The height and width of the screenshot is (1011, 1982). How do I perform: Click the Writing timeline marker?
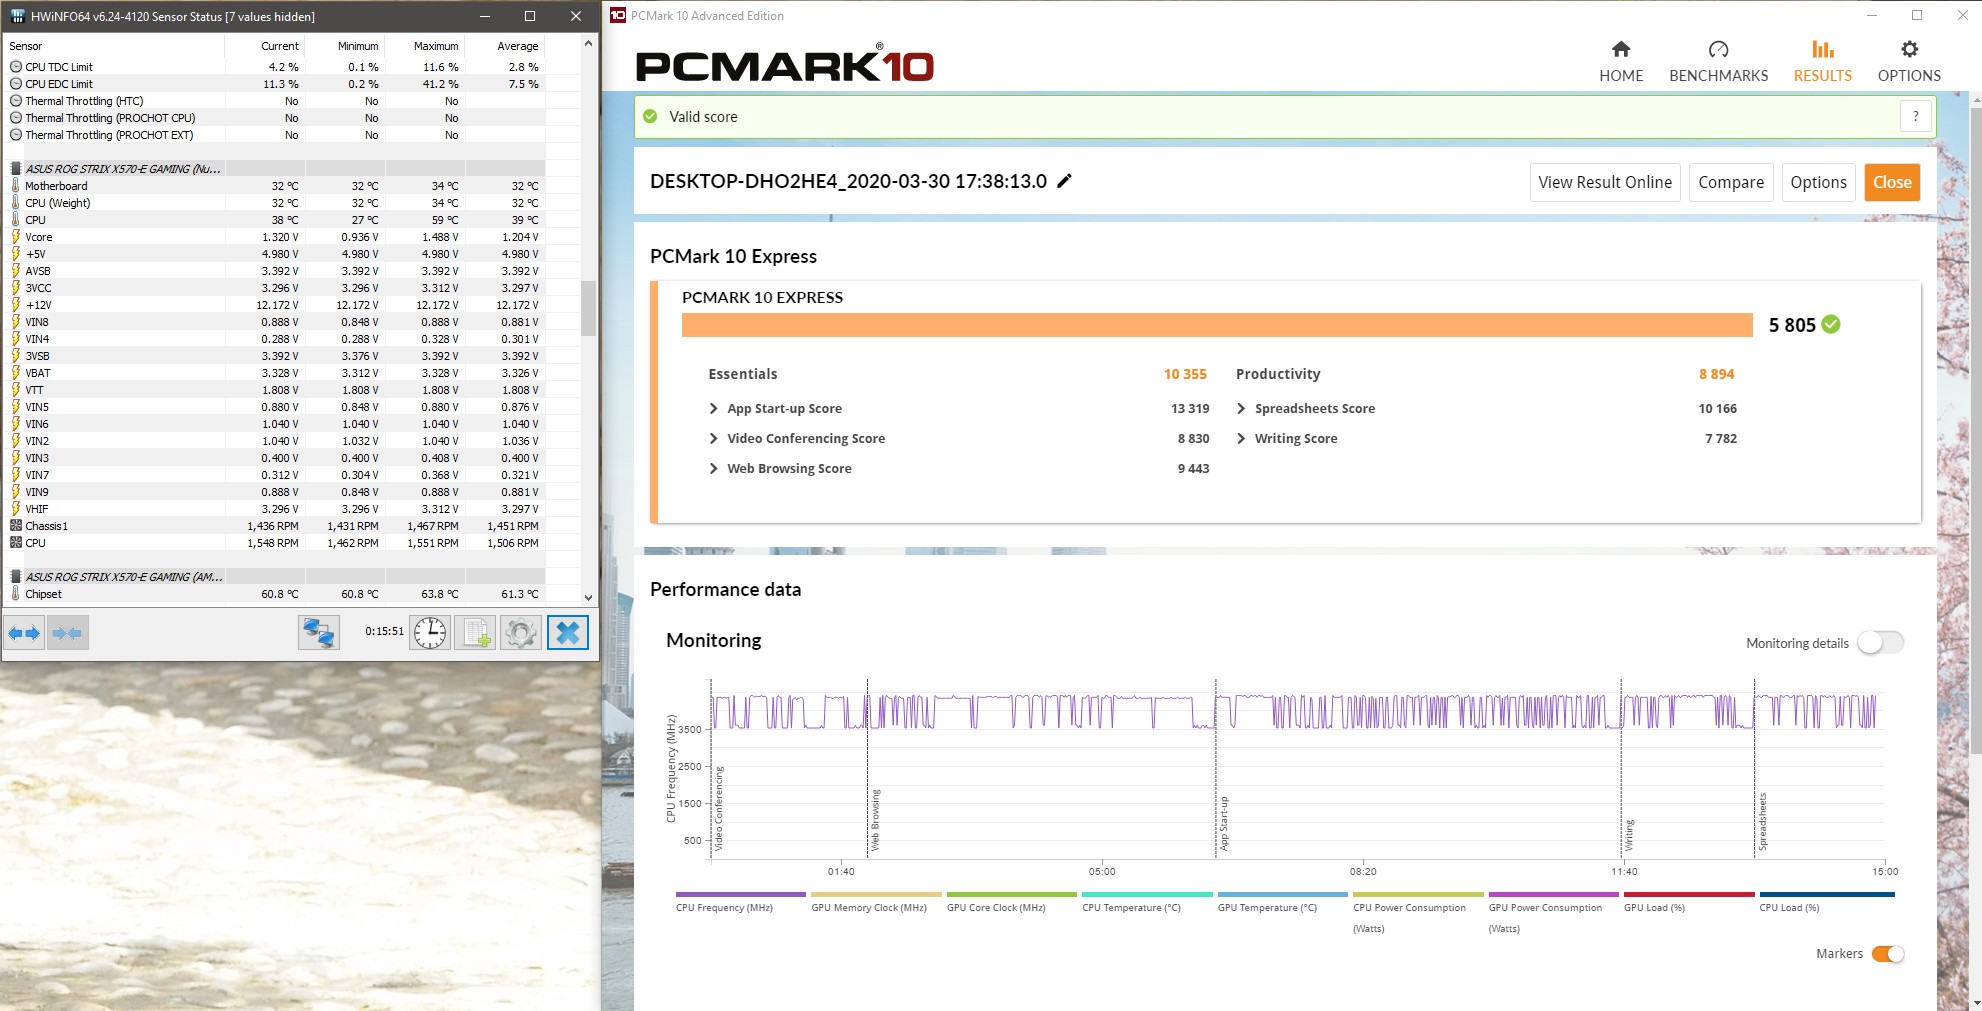pos(1629,835)
